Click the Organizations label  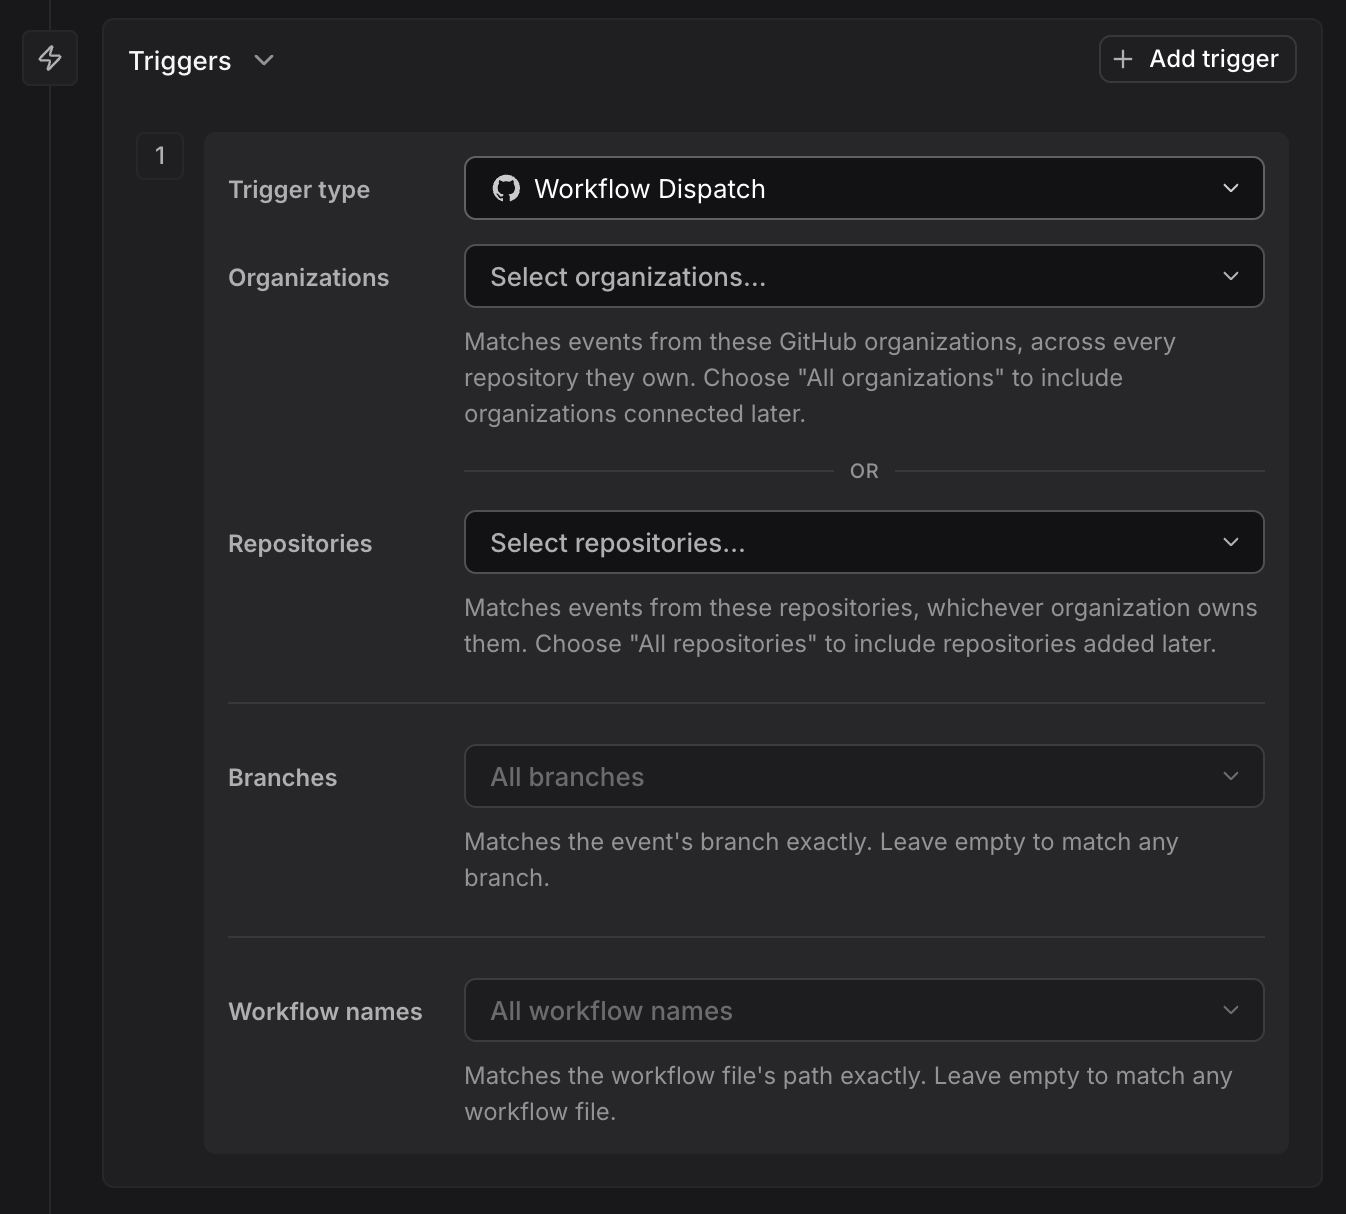[308, 278]
